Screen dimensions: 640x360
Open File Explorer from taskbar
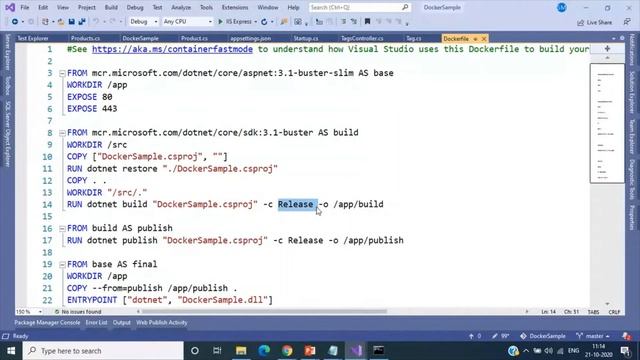click(x=241, y=351)
